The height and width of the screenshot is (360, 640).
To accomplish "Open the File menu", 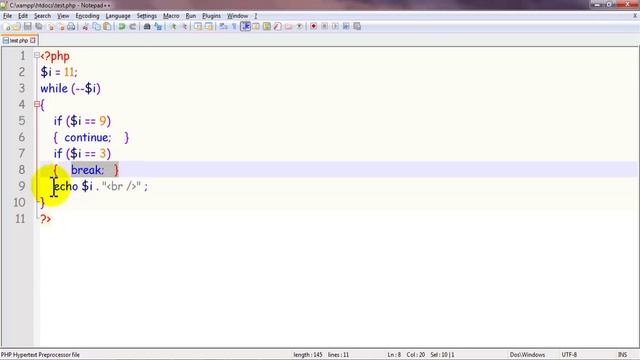I will coord(7,16).
